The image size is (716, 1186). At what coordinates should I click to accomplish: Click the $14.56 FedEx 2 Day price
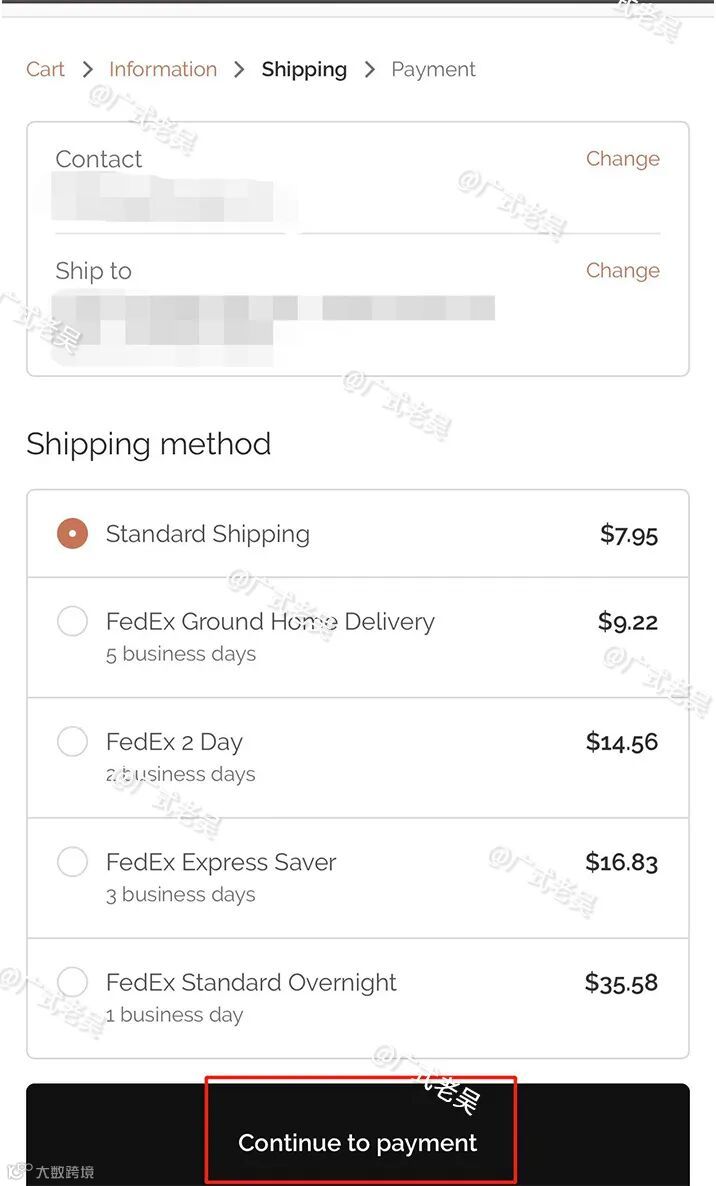pyautogui.click(x=622, y=742)
